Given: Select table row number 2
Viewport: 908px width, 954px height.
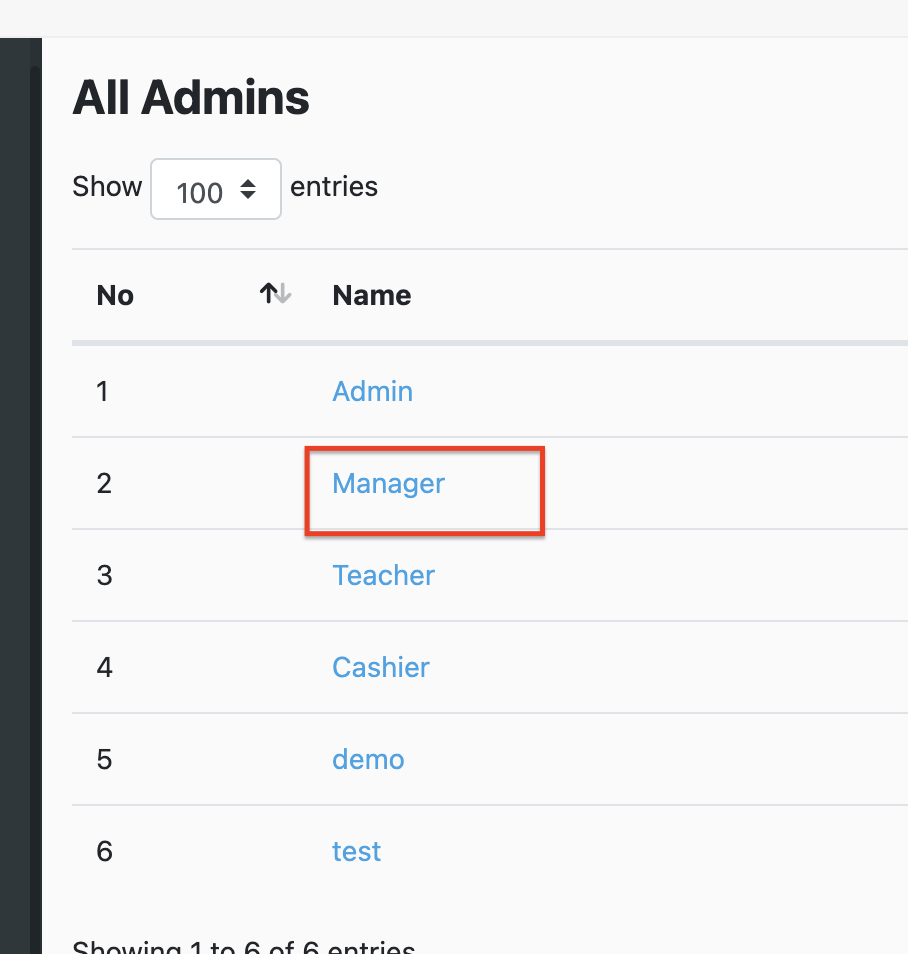Looking at the screenshot, I should tap(490, 483).
